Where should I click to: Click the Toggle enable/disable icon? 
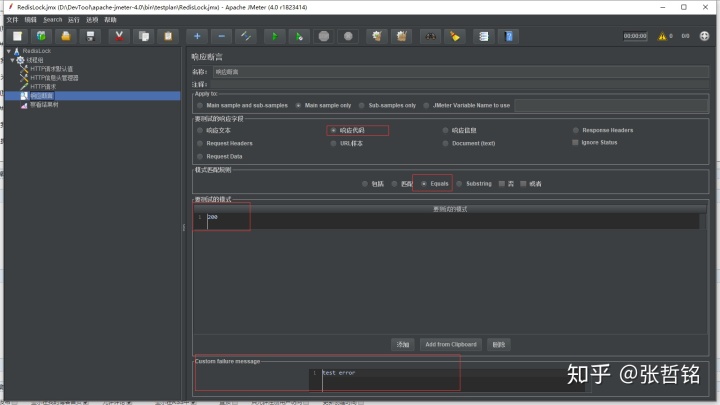click(246, 36)
